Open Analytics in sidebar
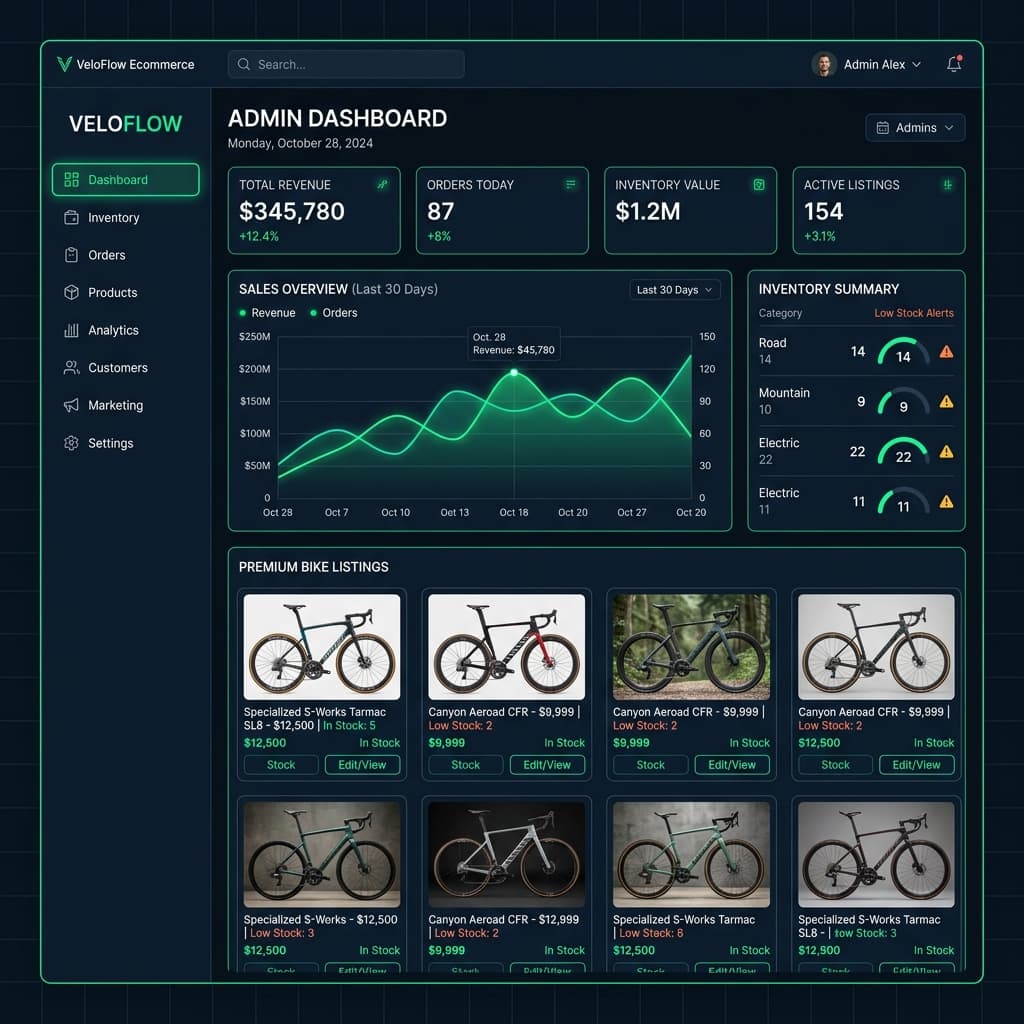Screen dimensions: 1024x1024 tap(125, 330)
